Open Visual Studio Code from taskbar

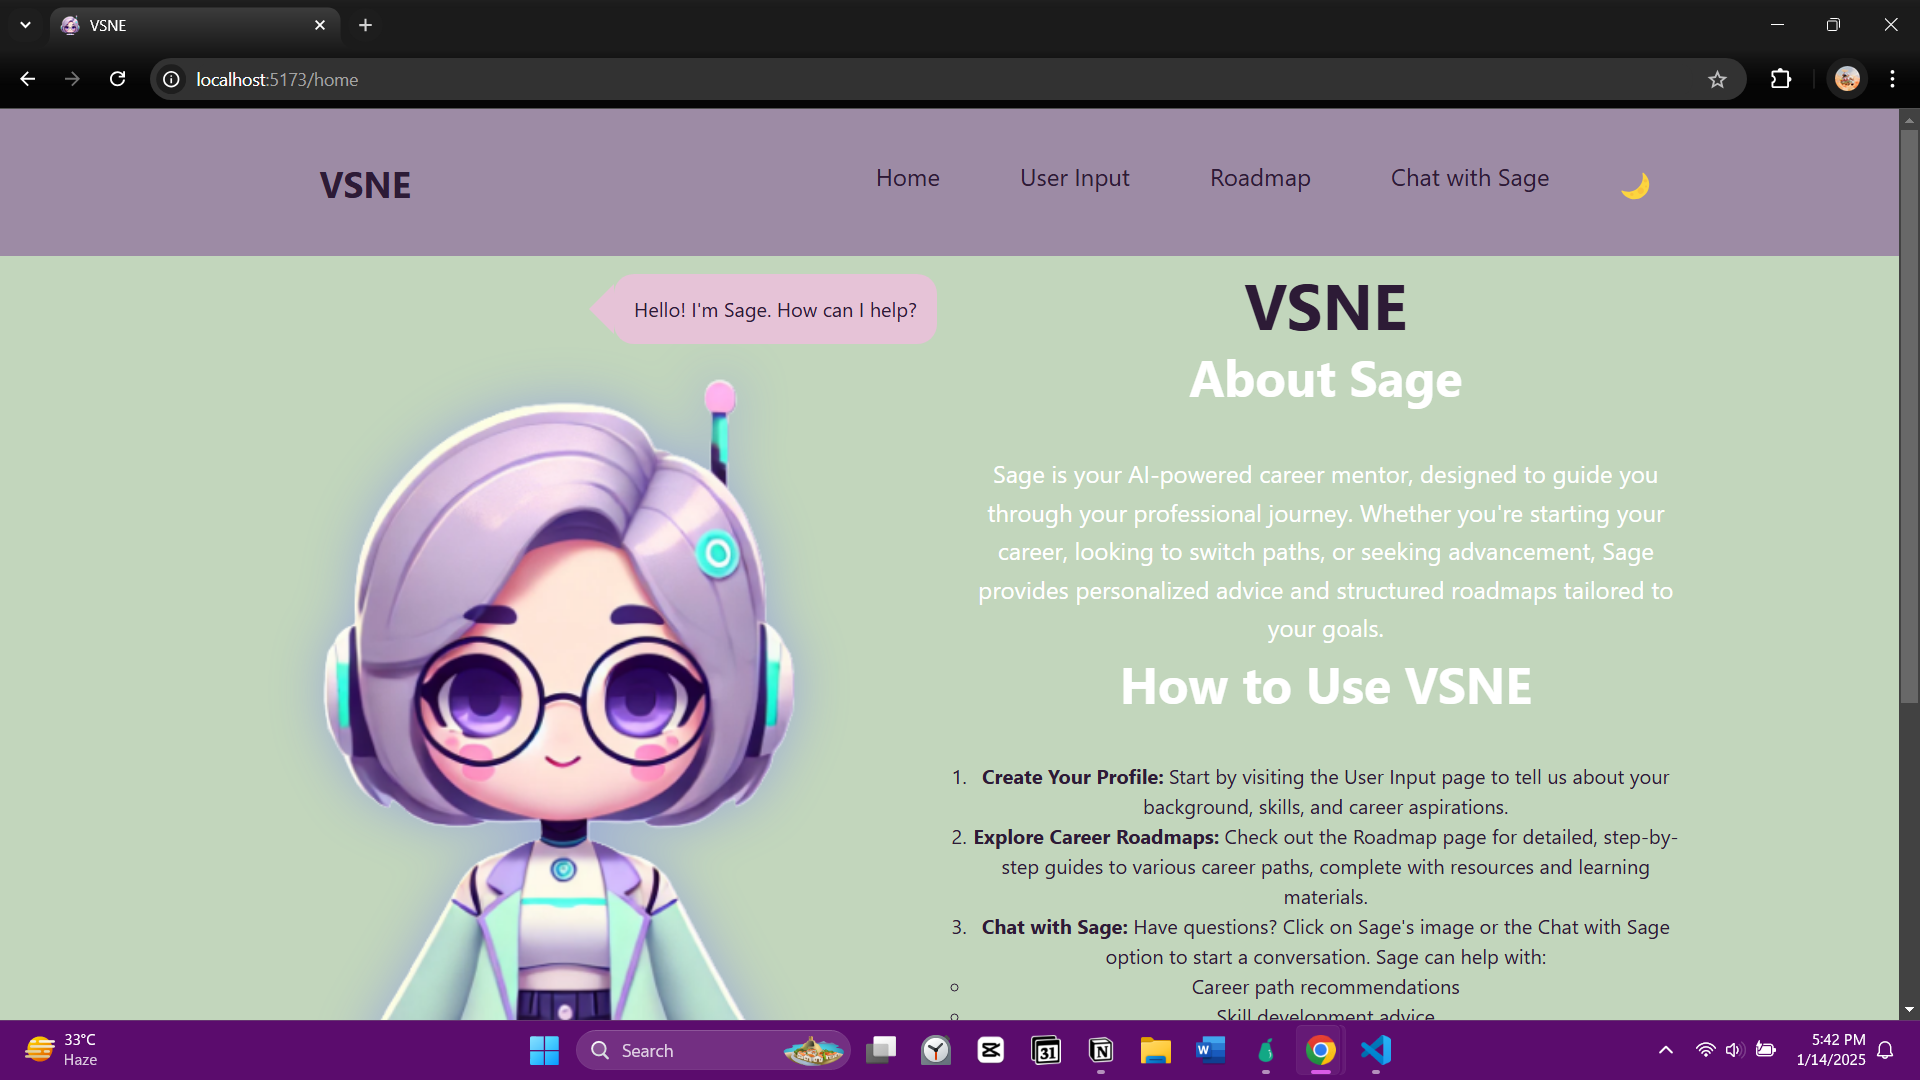click(x=1376, y=1050)
